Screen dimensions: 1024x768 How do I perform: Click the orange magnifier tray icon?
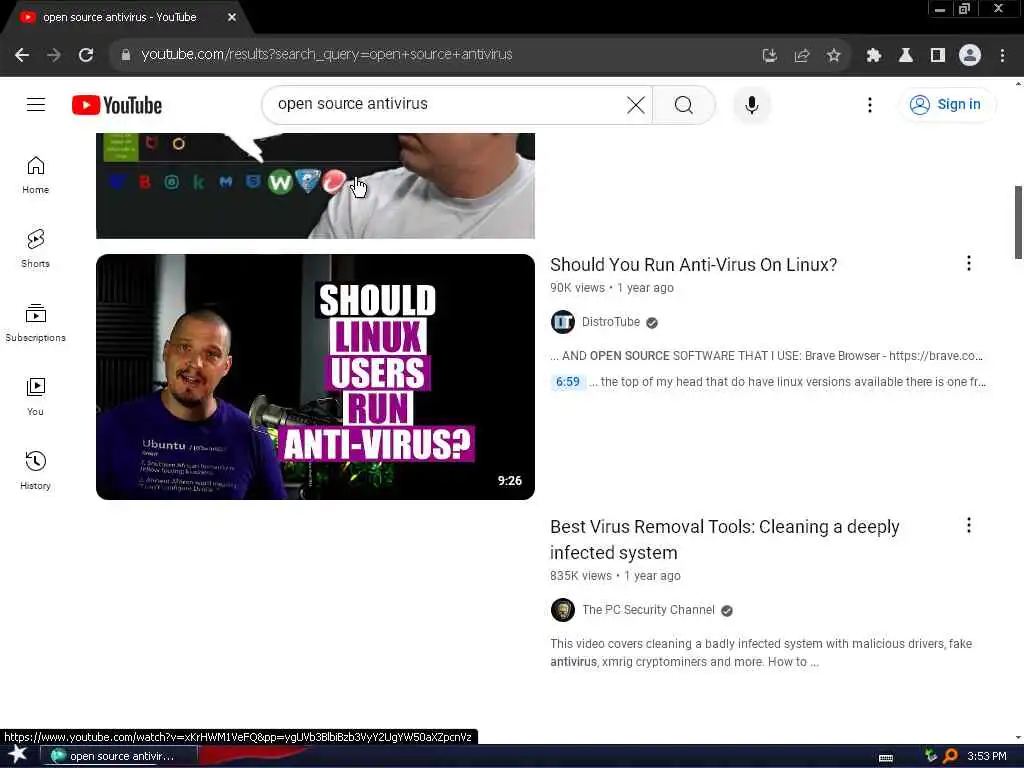pyautogui.click(x=950, y=756)
